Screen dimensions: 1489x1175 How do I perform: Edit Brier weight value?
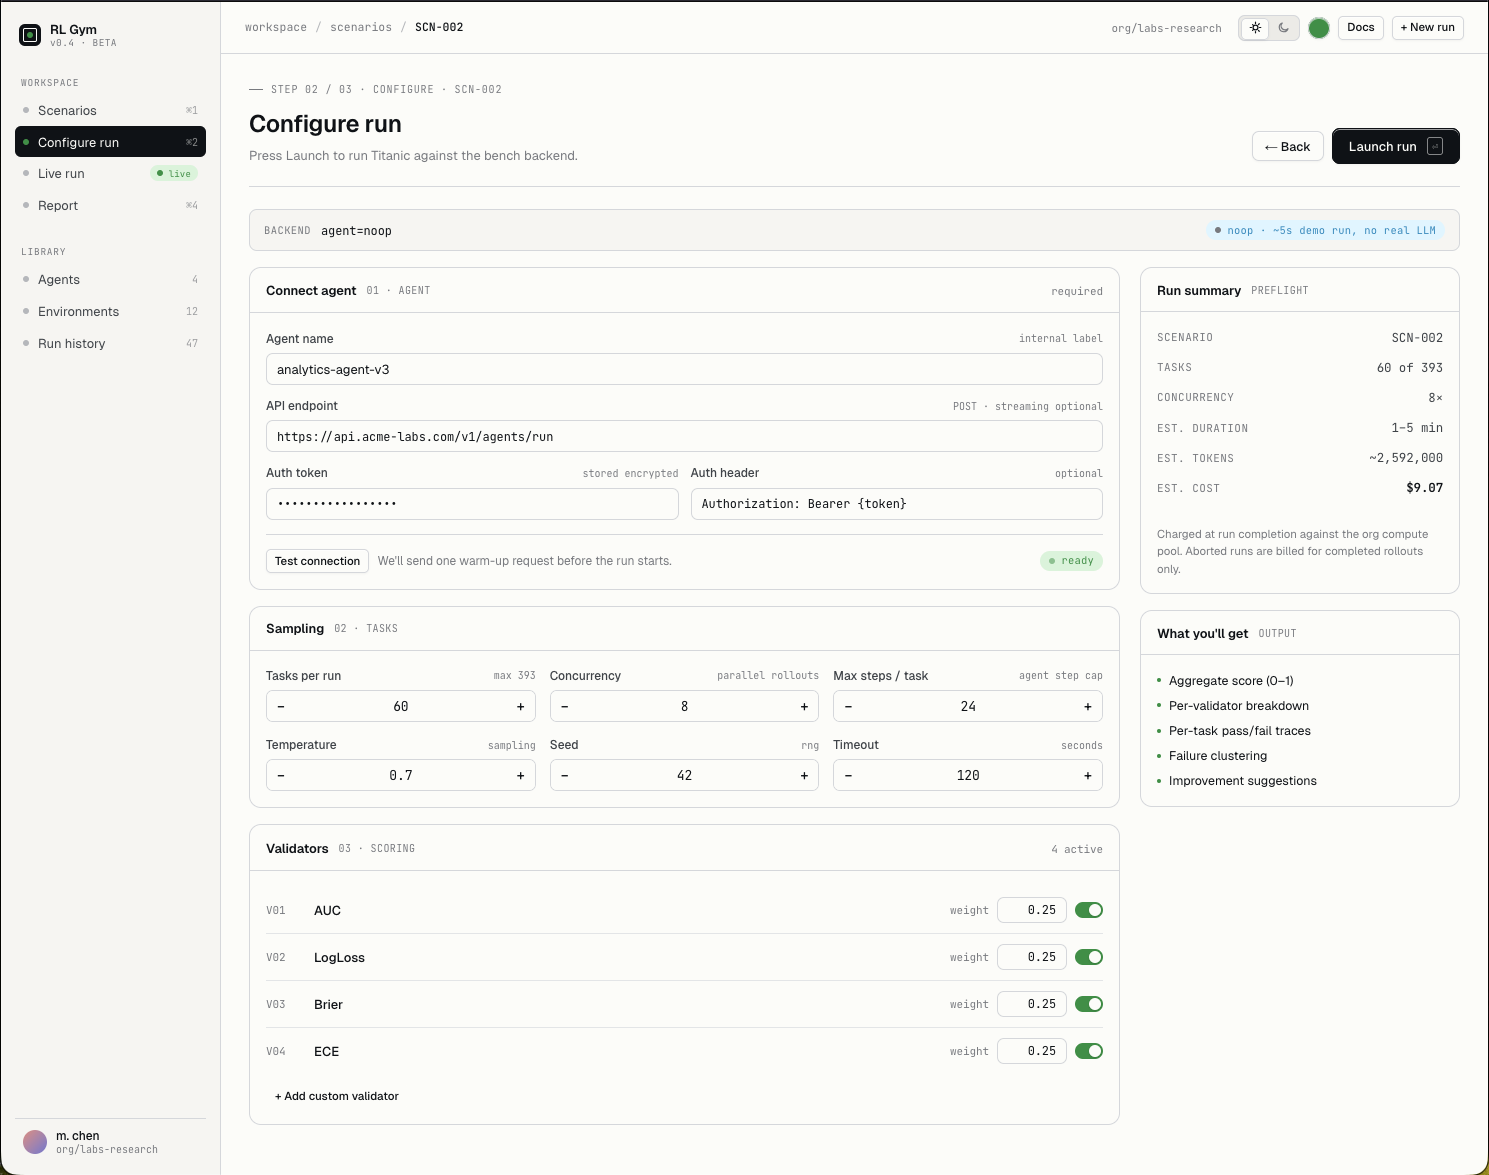pyautogui.click(x=1032, y=1004)
